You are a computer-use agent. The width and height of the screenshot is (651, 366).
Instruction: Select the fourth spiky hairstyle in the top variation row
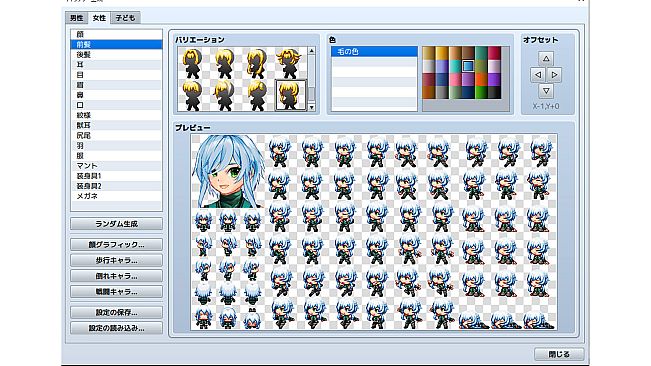(290, 63)
